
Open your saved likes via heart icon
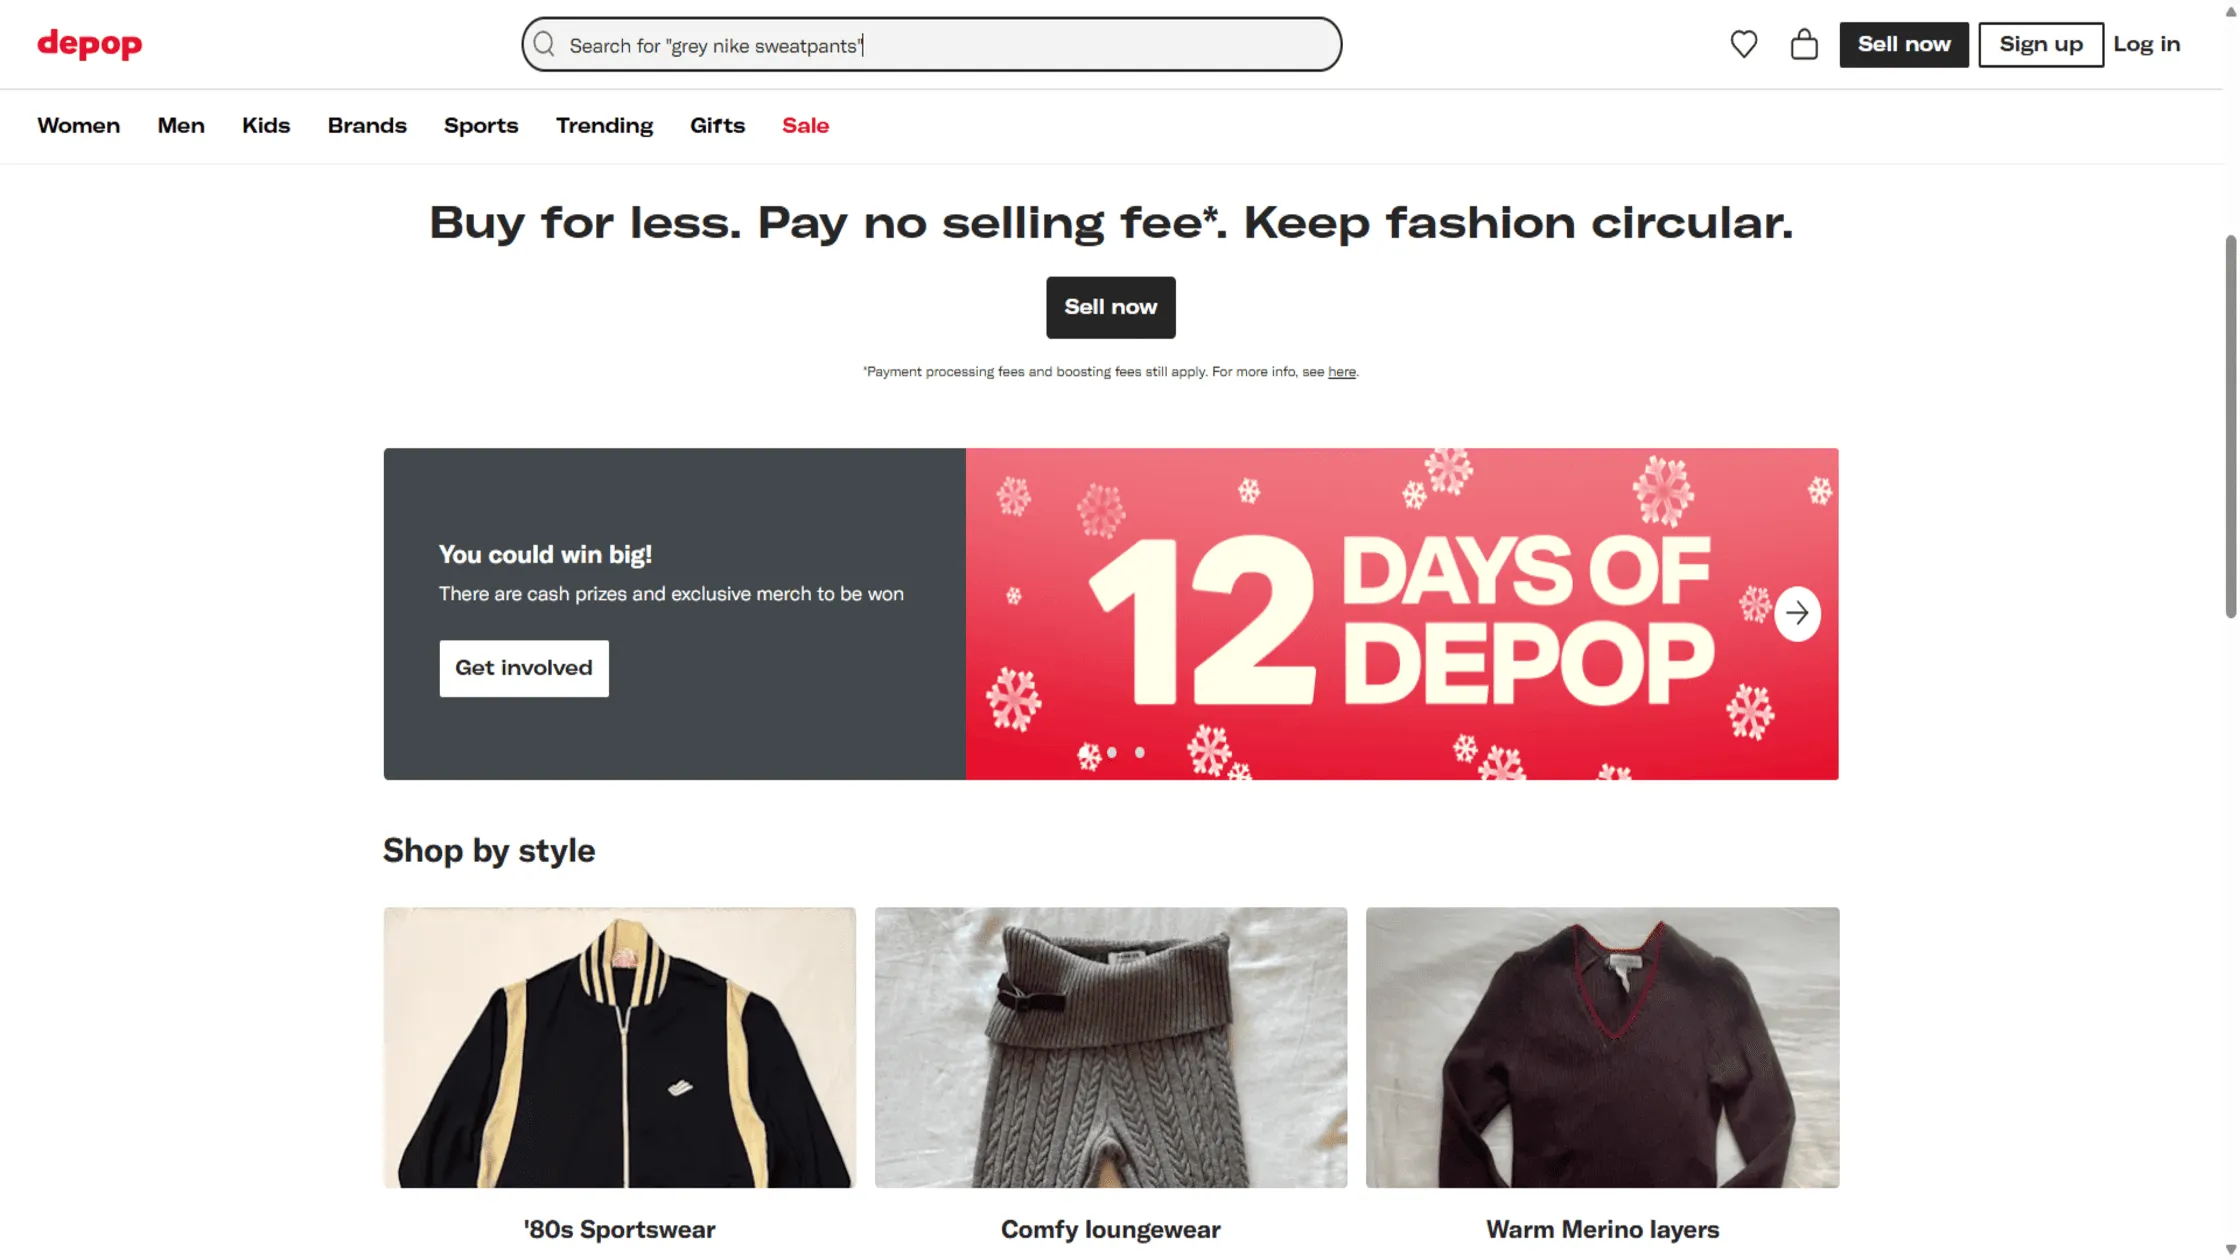(x=1743, y=44)
